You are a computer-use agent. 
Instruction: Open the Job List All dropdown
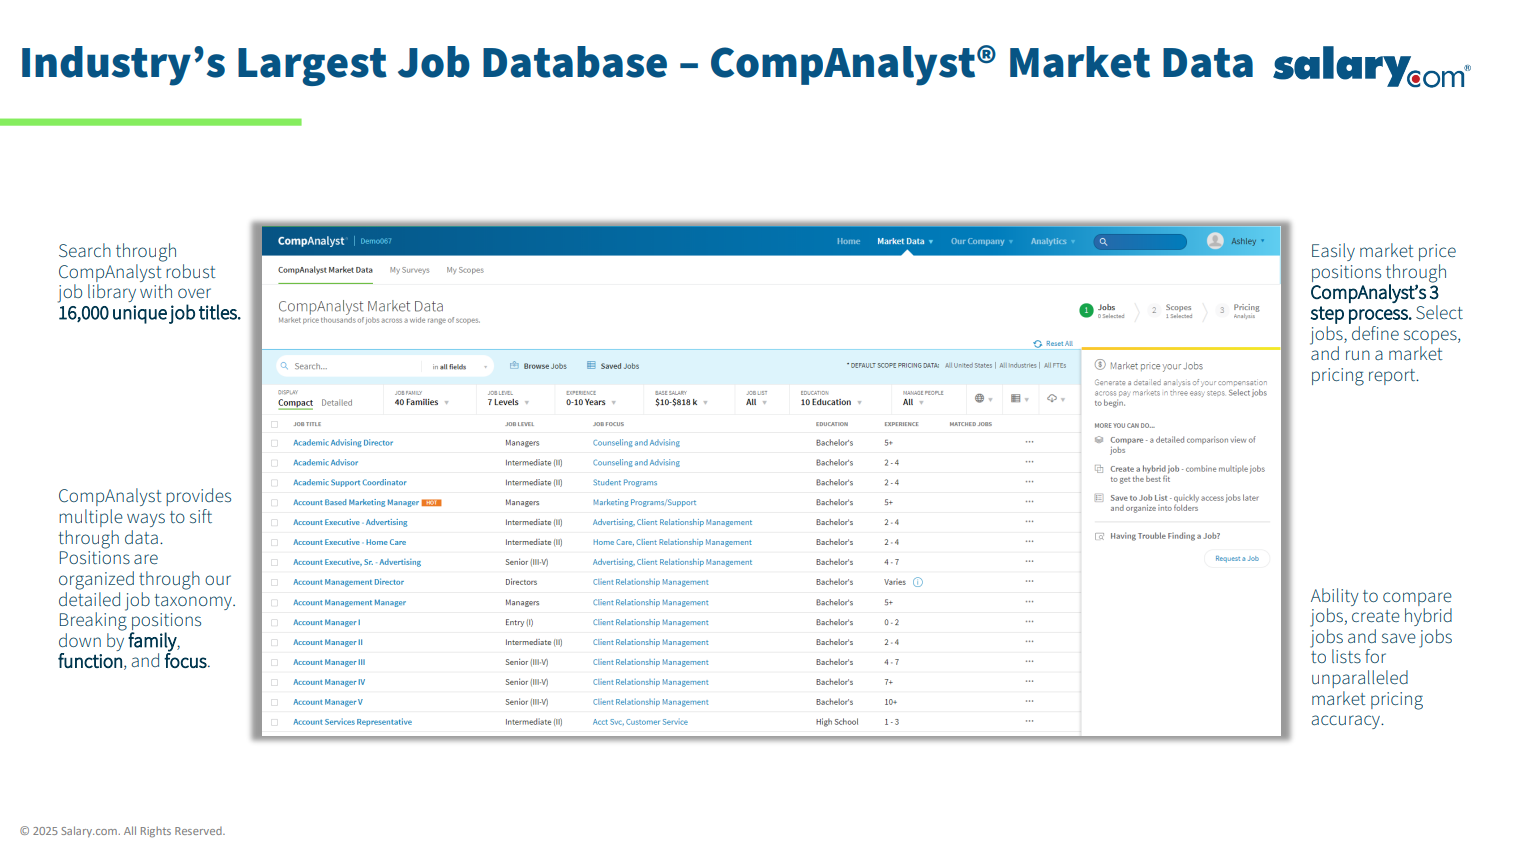[756, 402]
